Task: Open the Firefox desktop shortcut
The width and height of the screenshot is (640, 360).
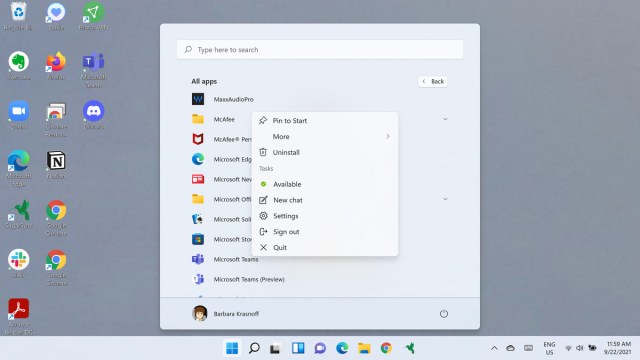Action: (56, 66)
